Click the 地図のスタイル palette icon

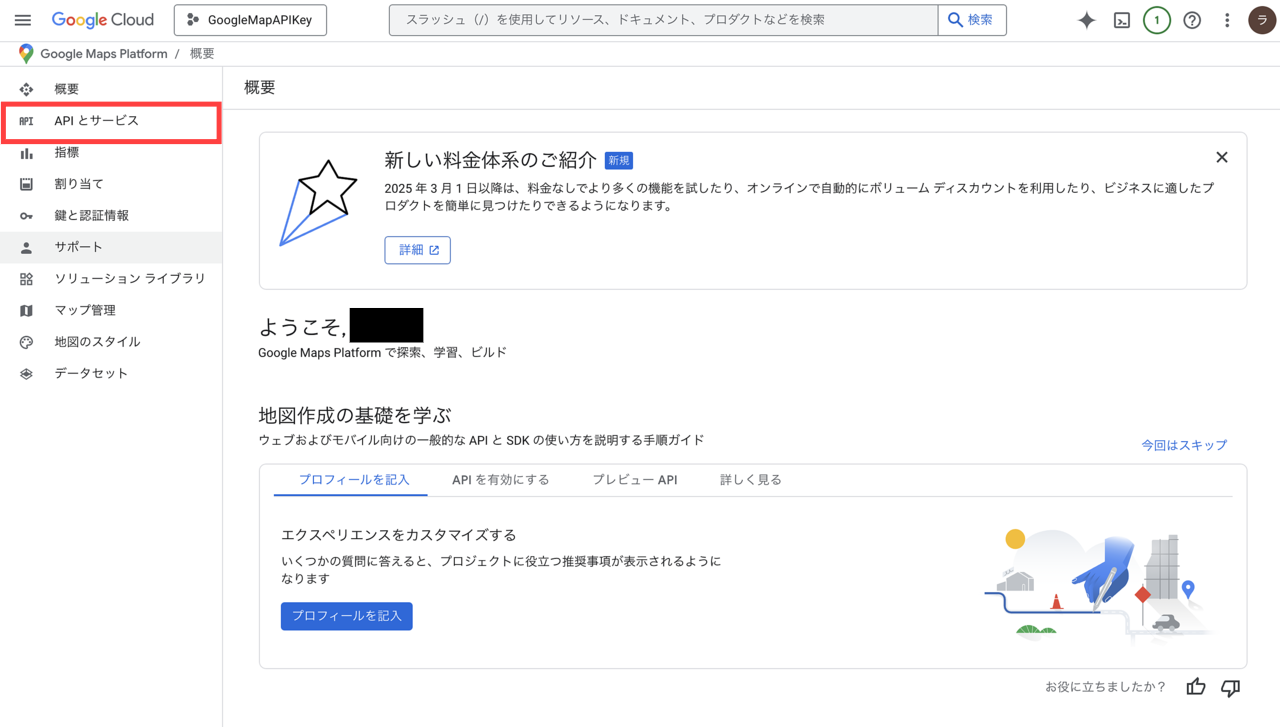coord(26,342)
